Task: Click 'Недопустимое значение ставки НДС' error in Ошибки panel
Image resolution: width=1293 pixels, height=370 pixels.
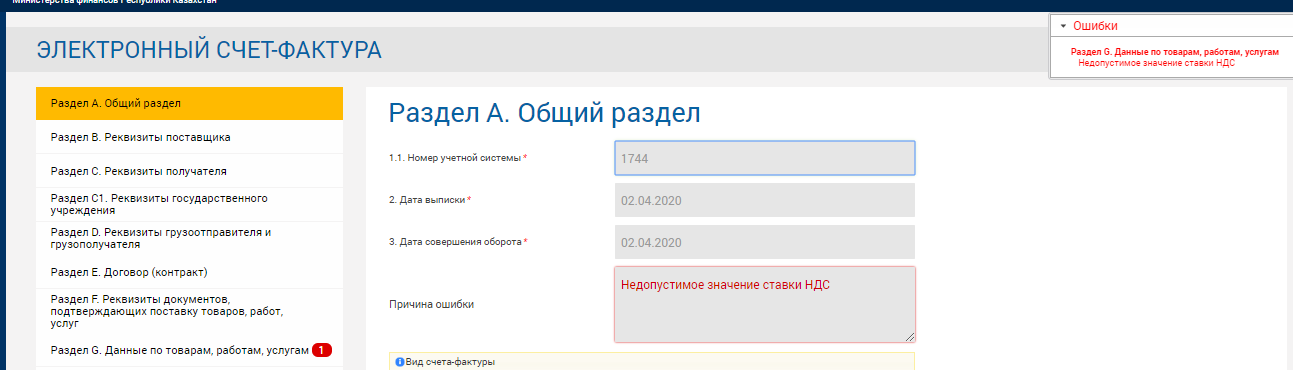Action: click(x=1156, y=62)
